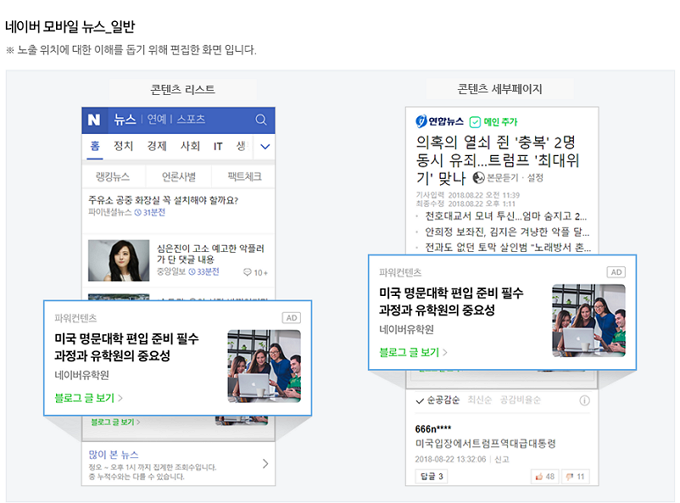Open related link 천호대교서 모녀 투신
This screenshot has width=680, height=503.
coord(506,216)
